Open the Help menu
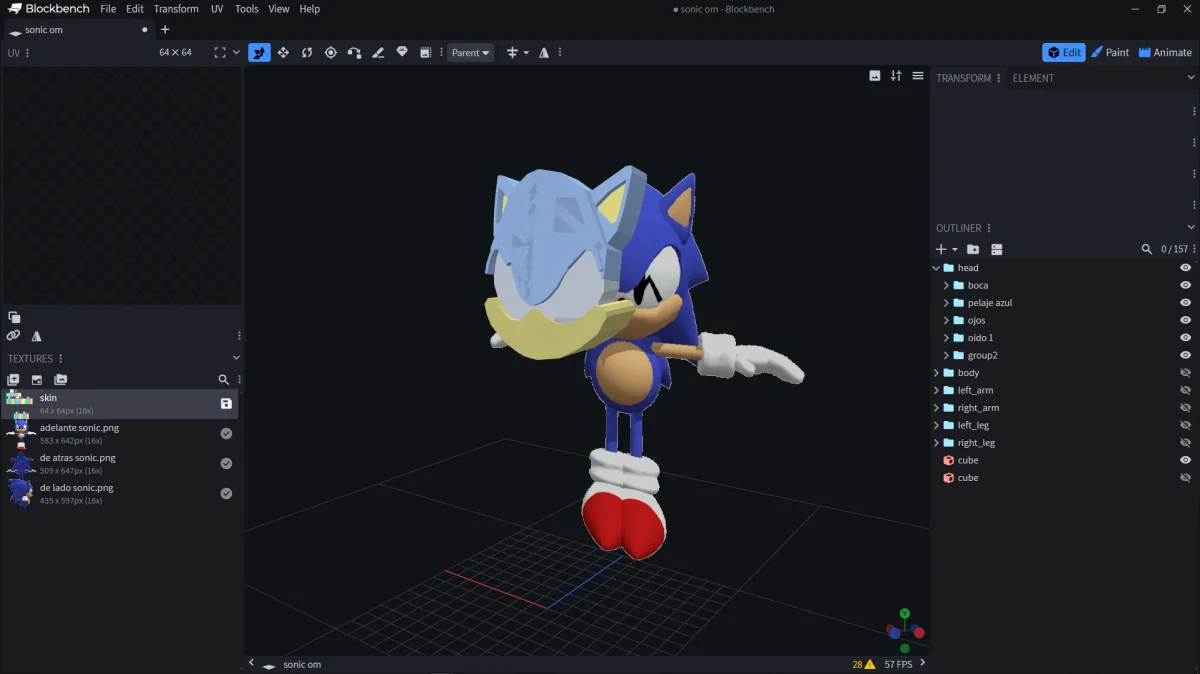This screenshot has height=674, width=1200. click(310, 9)
